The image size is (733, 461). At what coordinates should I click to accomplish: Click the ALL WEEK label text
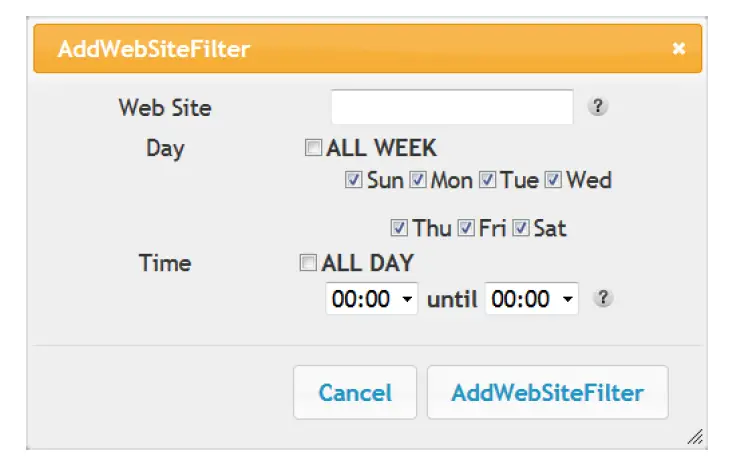(x=382, y=148)
